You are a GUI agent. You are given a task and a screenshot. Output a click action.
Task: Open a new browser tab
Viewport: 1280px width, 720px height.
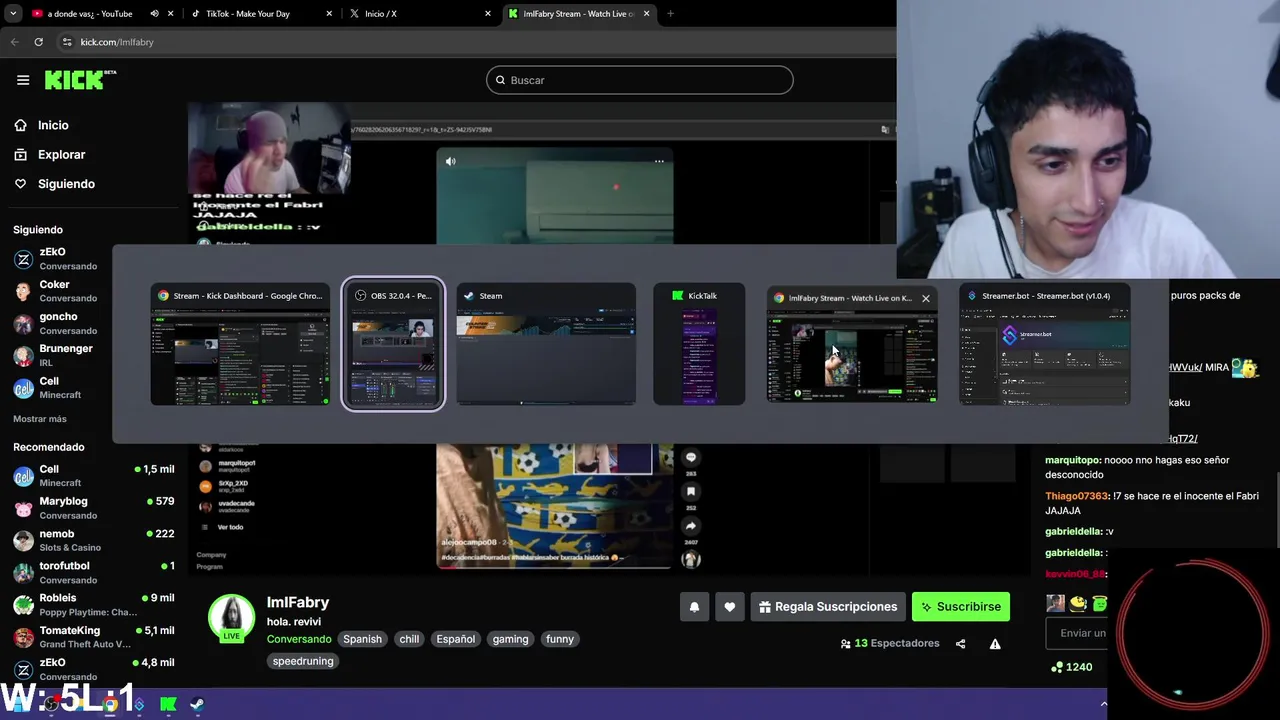point(670,14)
